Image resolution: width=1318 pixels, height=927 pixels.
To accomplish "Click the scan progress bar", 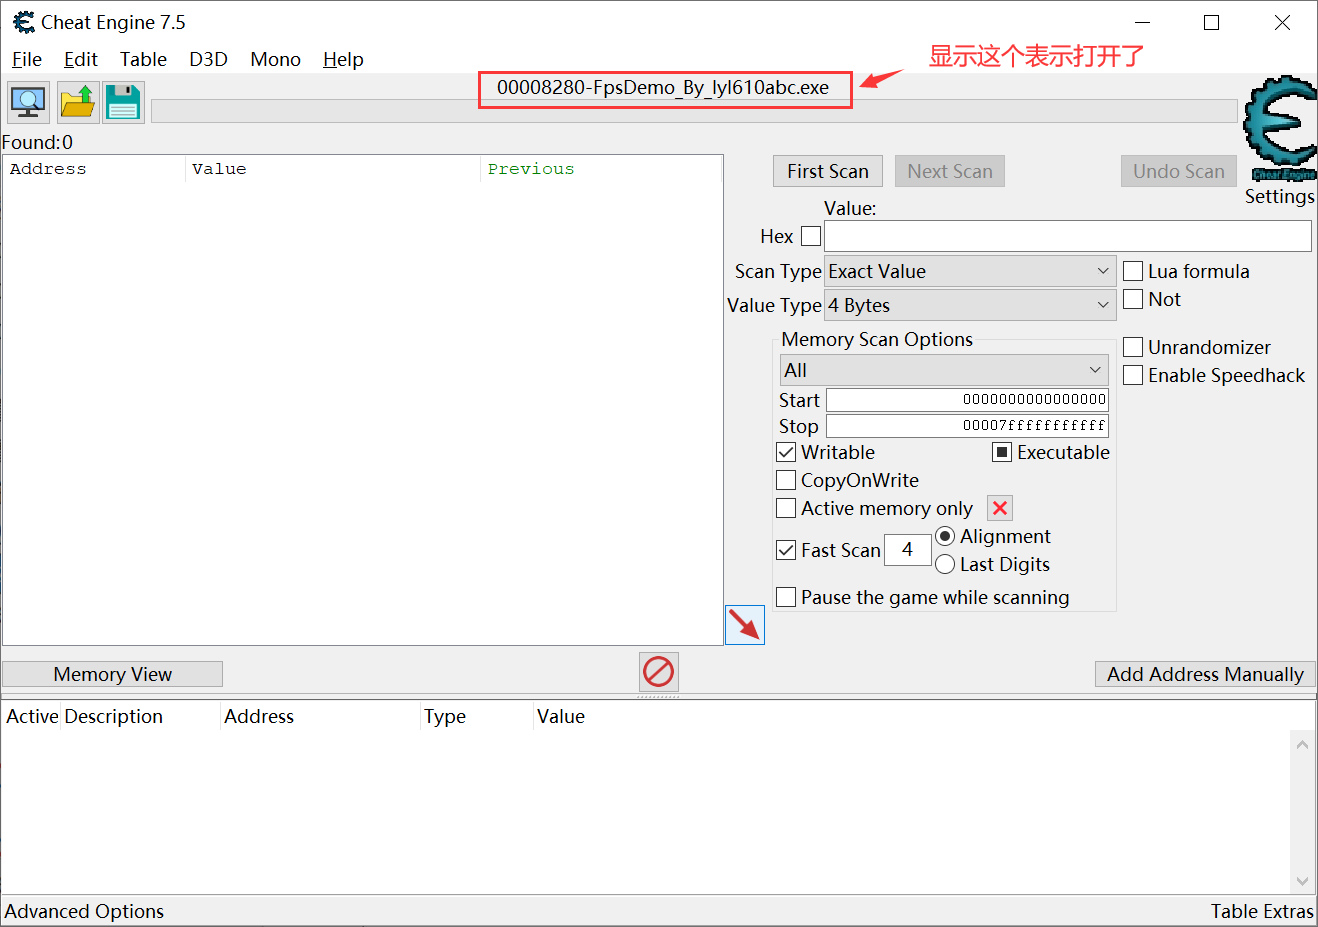I will coord(694,111).
